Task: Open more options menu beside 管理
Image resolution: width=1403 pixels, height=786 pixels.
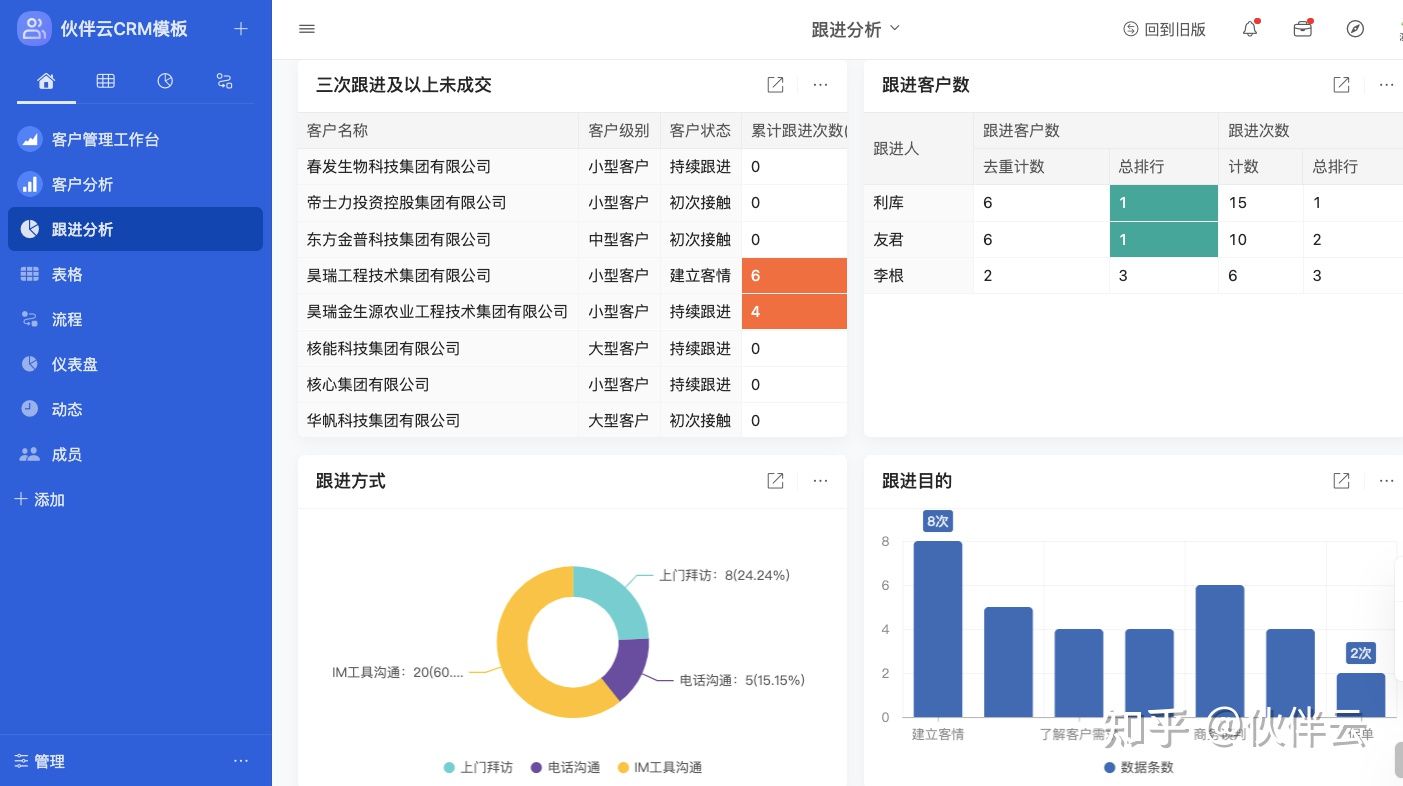Action: pyautogui.click(x=241, y=761)
